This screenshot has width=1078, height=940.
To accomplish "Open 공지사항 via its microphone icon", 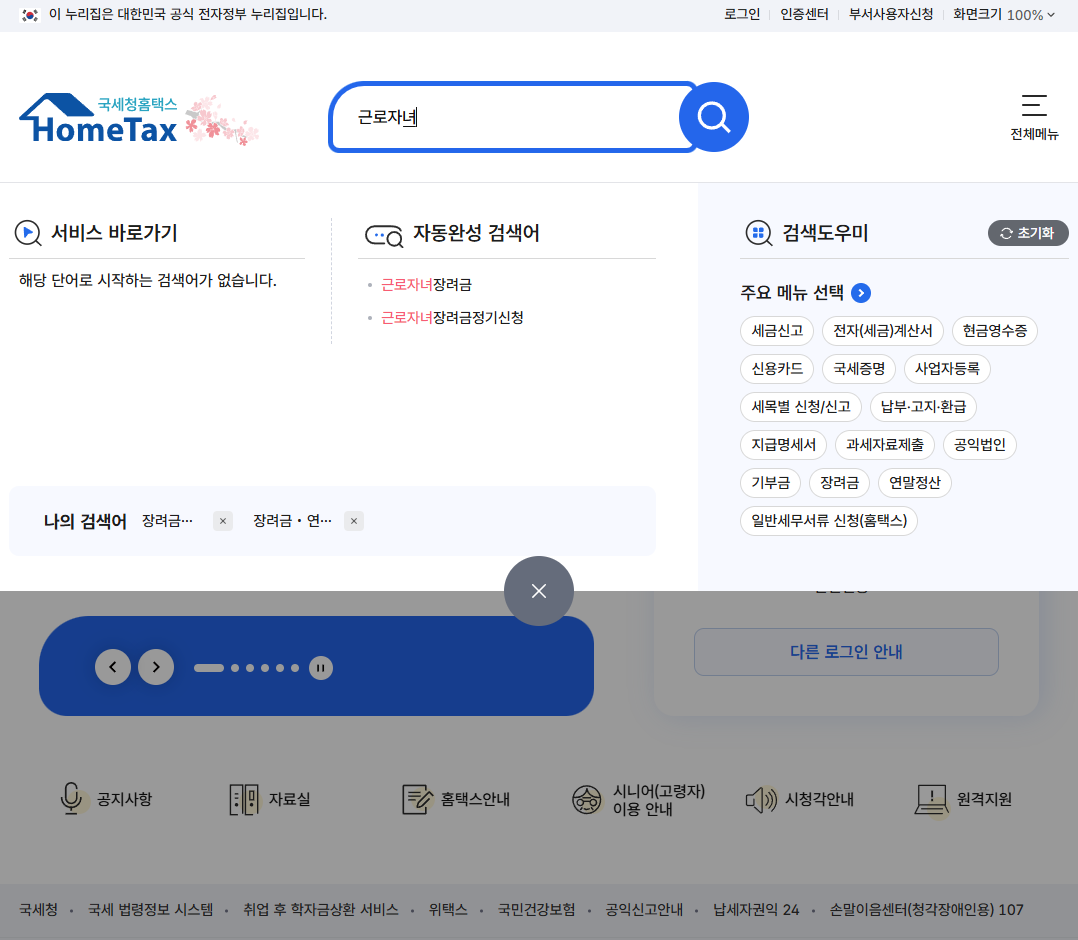I will 71,798.
